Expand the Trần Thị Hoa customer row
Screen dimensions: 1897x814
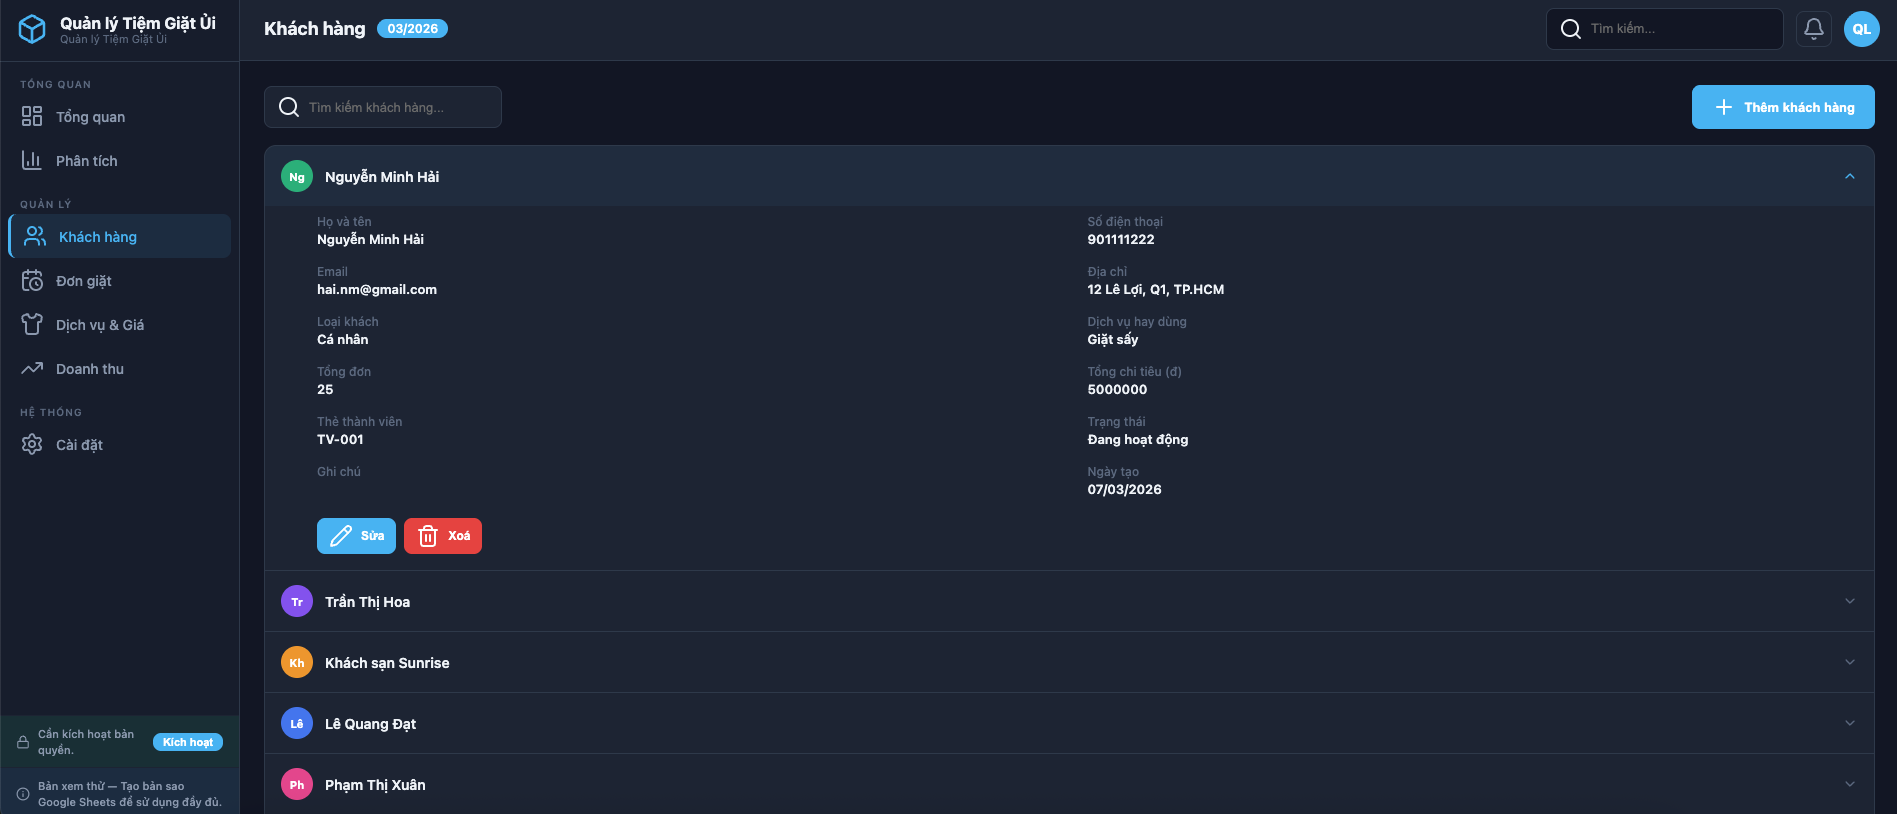[1849, 602]
